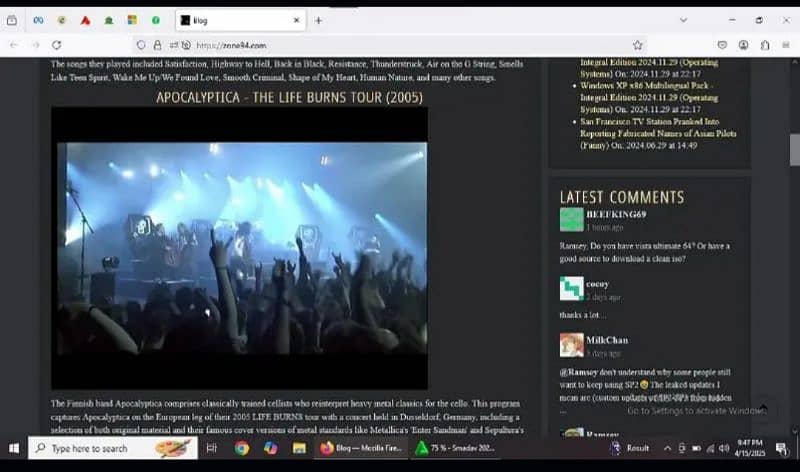The width and height of the screenshot is (800, 472).
Task: Open BEEFKING69 commenter profile
Action: tap(616, 214)
